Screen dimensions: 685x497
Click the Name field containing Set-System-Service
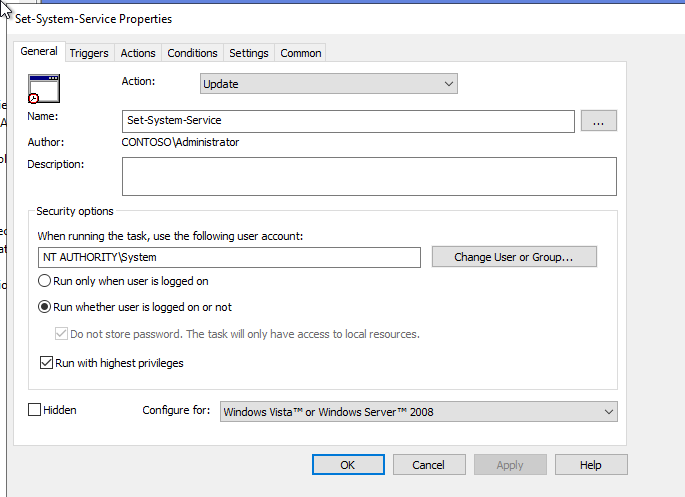point(347,121)
